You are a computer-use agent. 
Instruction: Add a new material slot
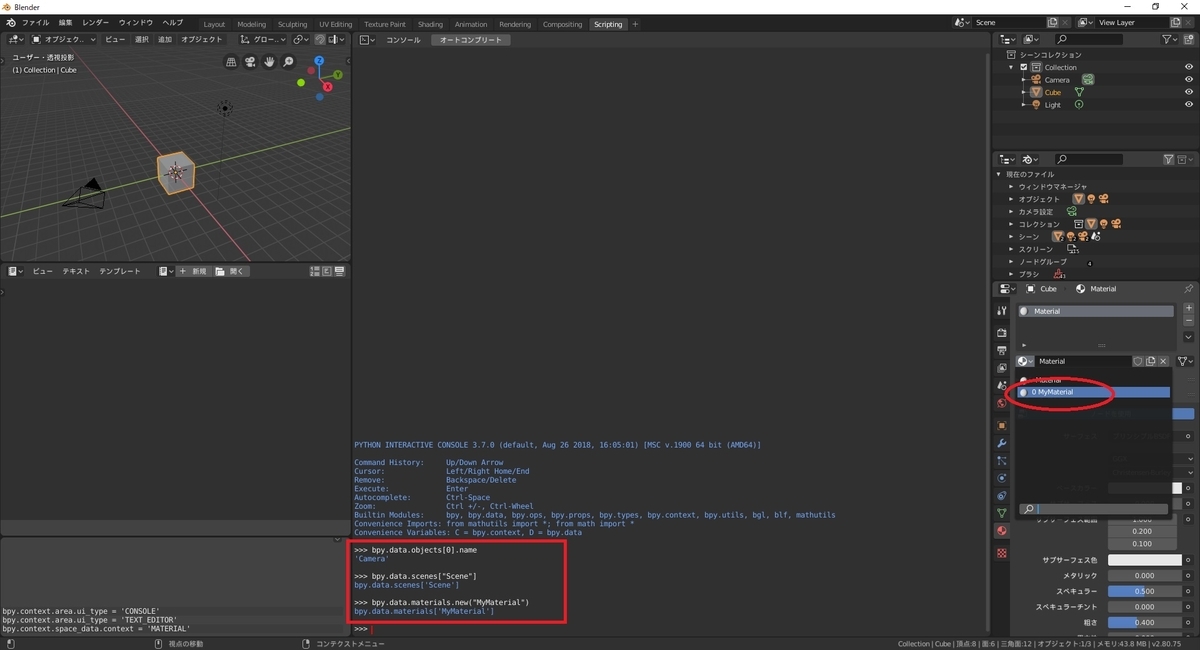click(x=1188, y=309)
